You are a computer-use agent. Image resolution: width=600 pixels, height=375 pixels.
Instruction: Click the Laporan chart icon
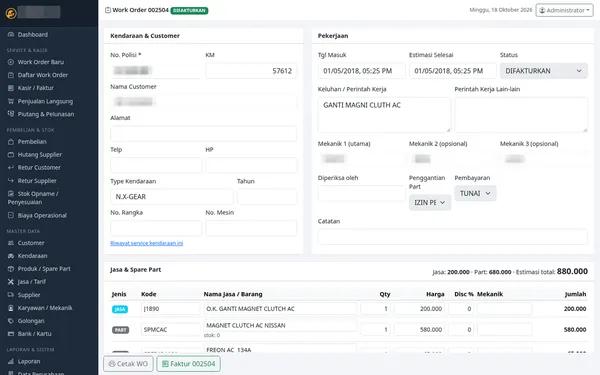pos(11,361)
